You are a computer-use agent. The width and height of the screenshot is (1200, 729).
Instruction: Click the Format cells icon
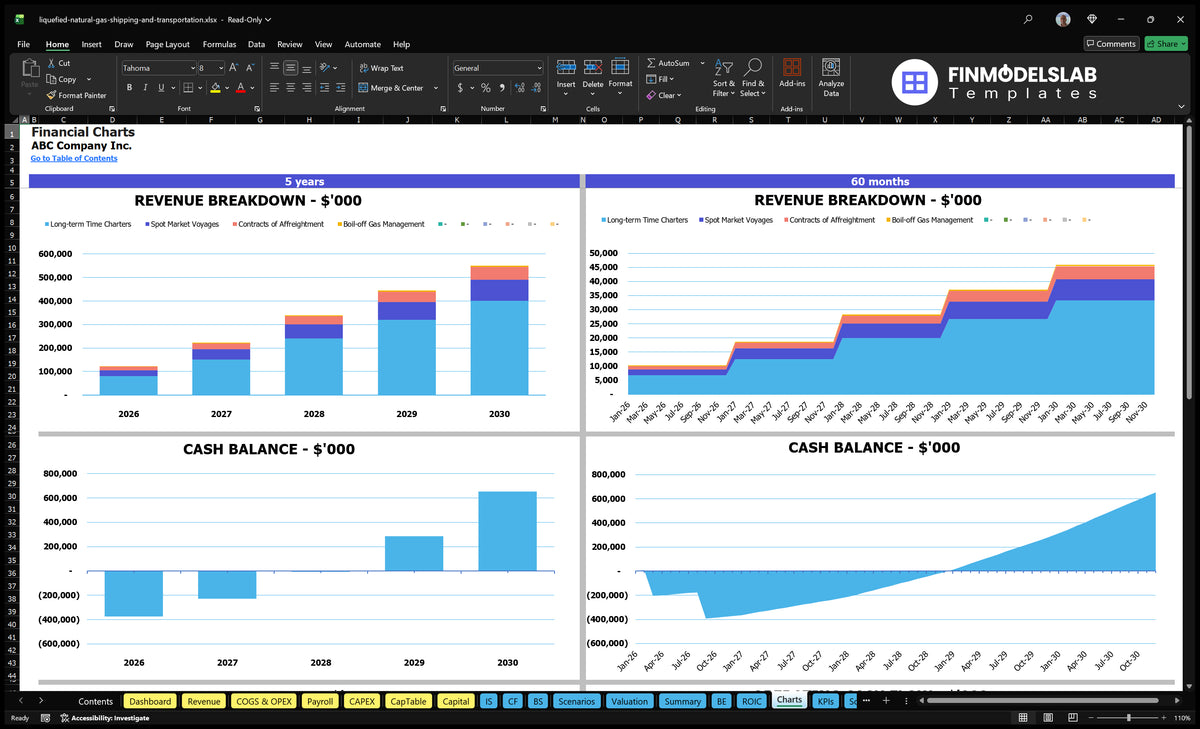click(620, 67)
